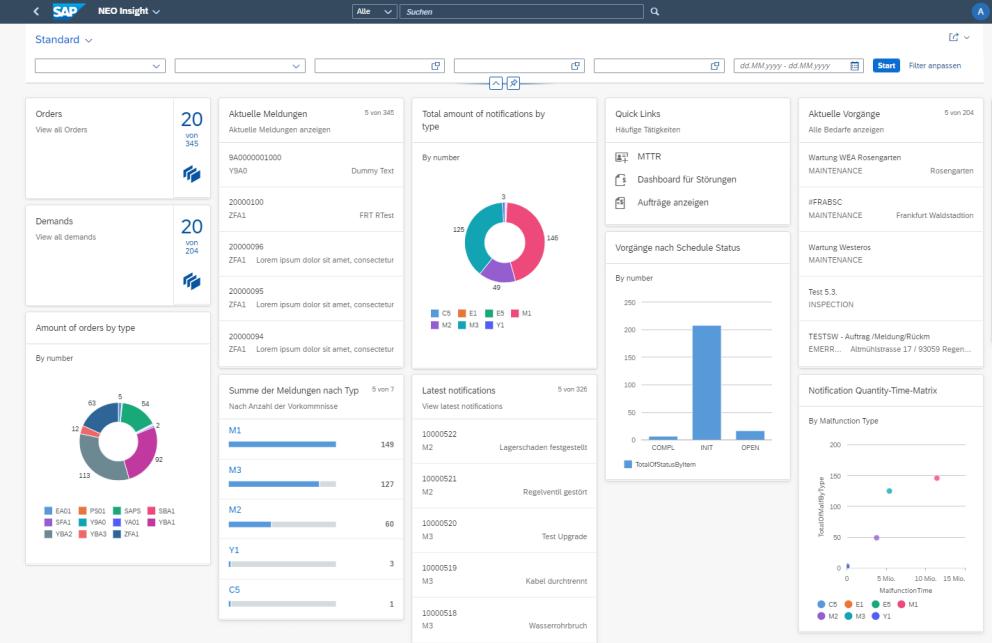Click the user avatar in the top right
992x643 pixels.
[x=978, y=11]
